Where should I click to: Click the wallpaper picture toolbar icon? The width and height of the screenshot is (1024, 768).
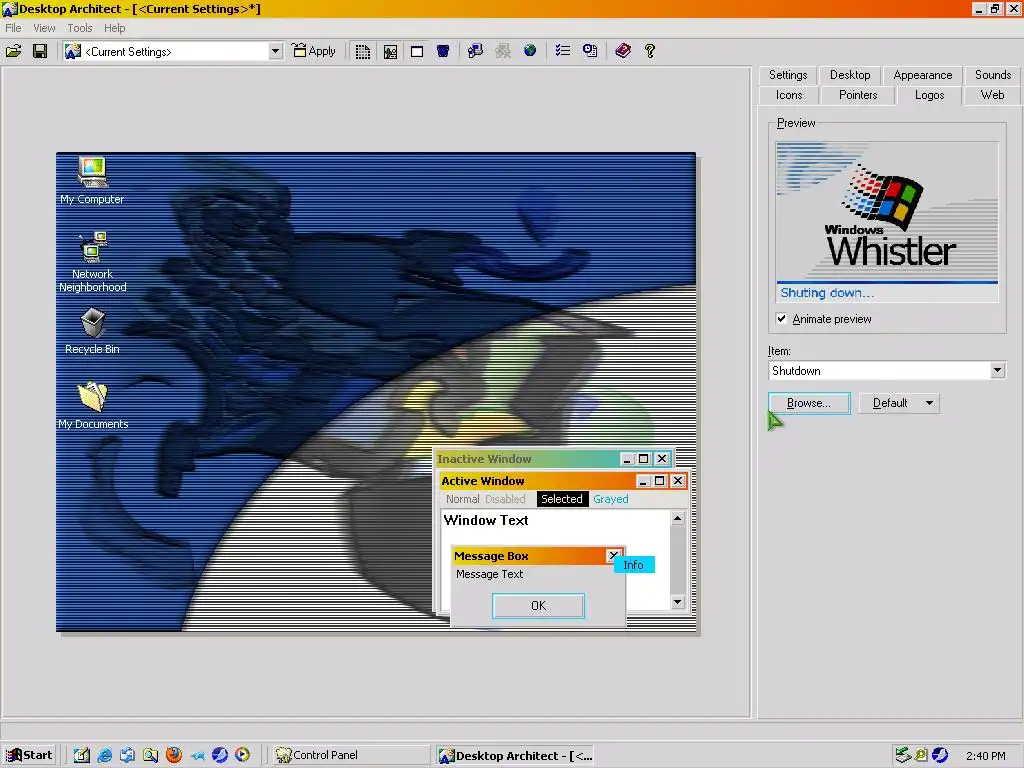(390, 51)
